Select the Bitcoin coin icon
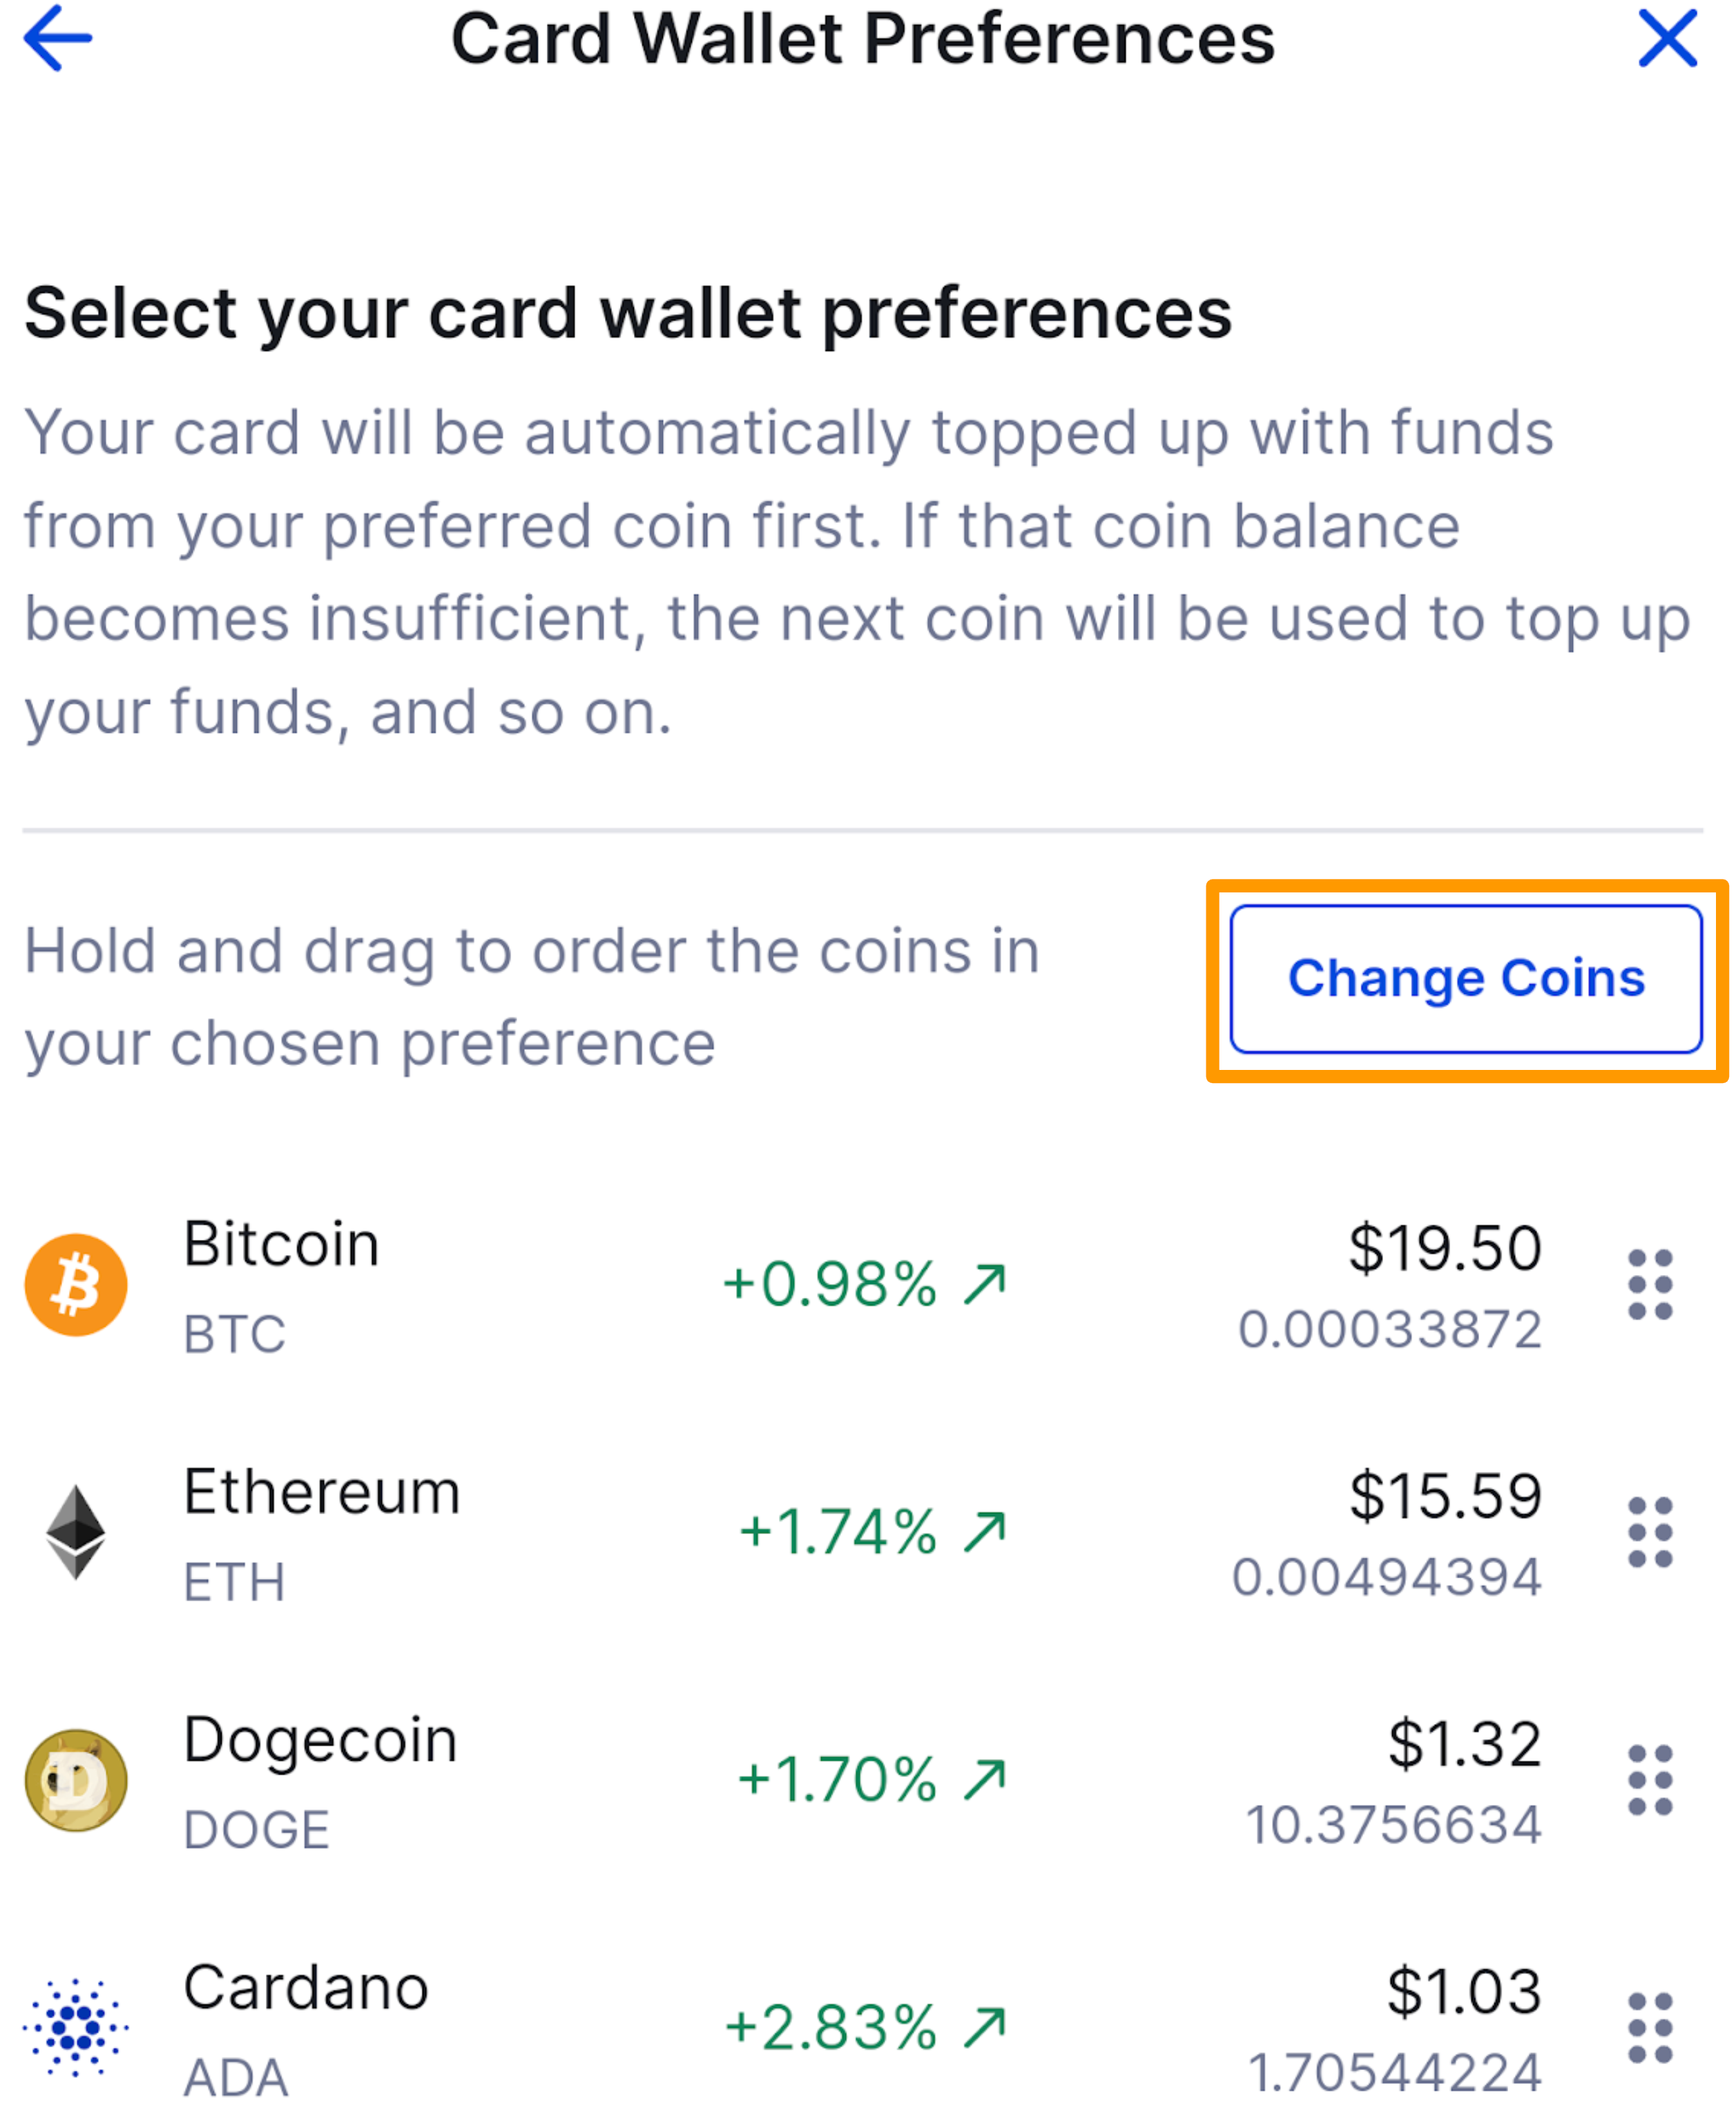This screenshot has width=1736, height=2115. click(75, 1286)
